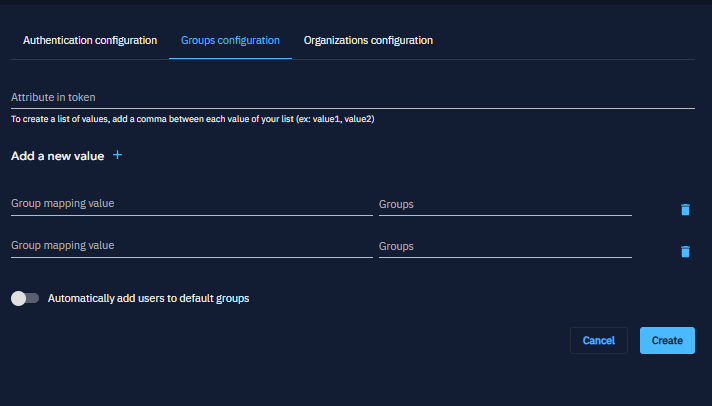Switch to Authentication configuration tab
This screenshot has height=406, width=712.
(x=90, y=40)
